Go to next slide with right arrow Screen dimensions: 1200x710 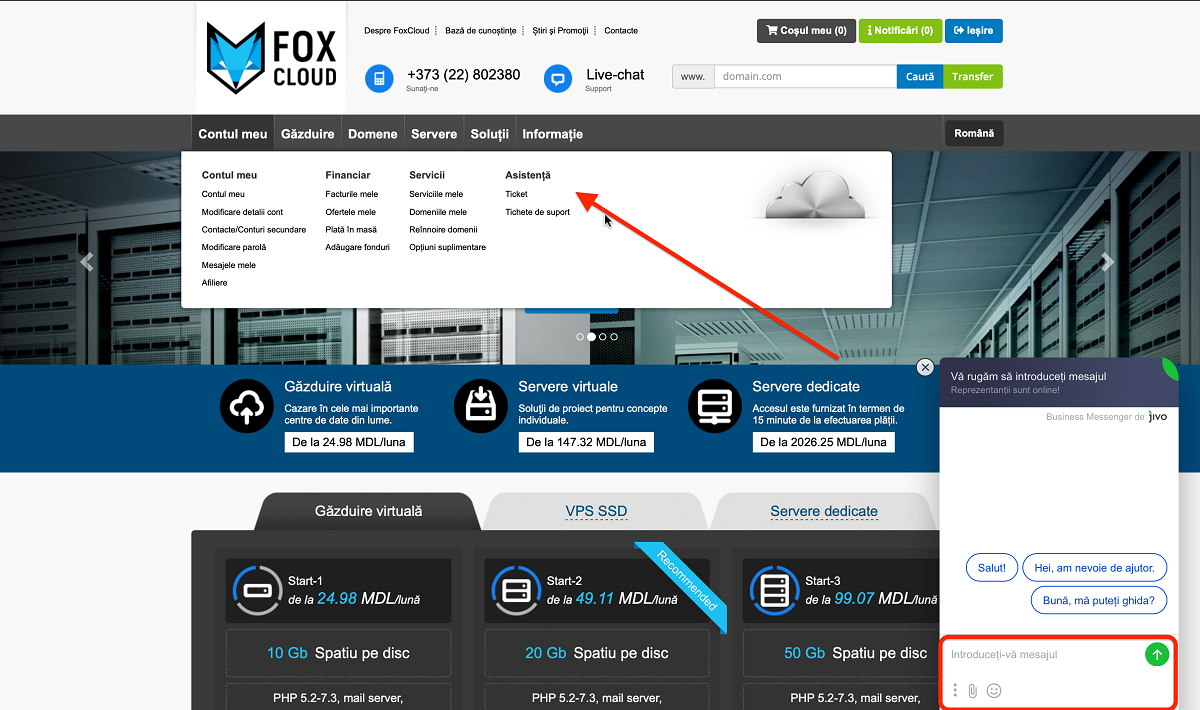(1107, 262)
